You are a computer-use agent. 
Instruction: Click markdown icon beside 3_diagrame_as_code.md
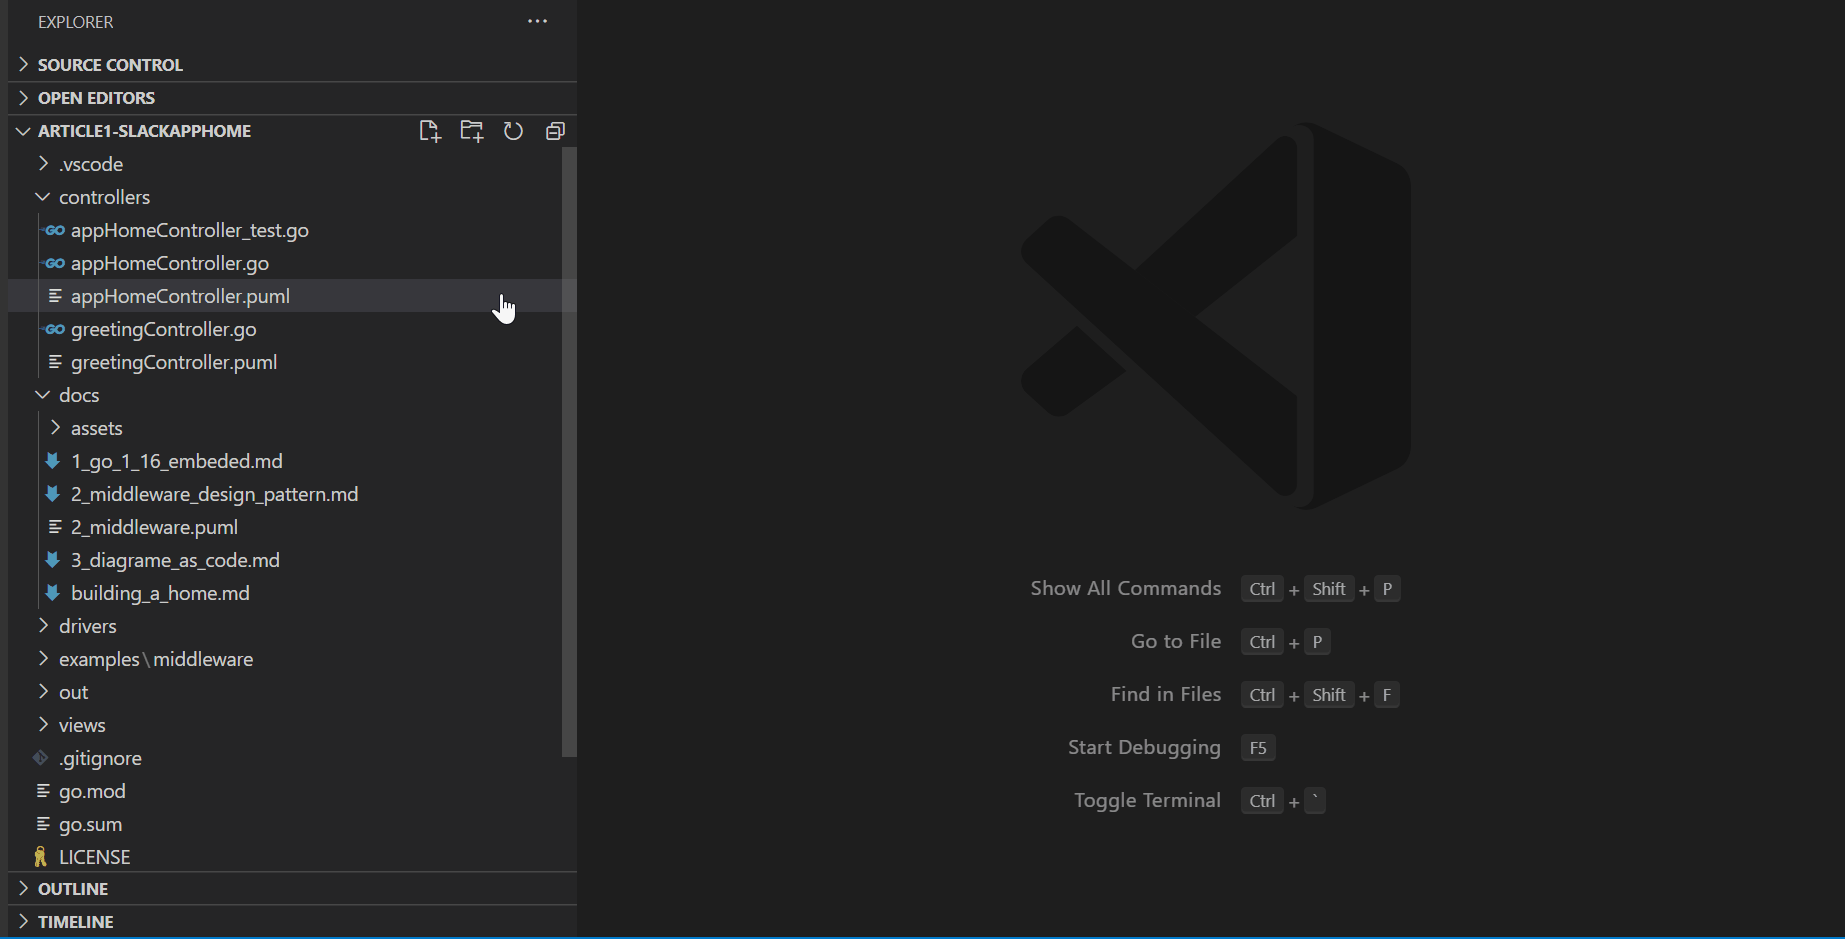(x=54, y=560)
